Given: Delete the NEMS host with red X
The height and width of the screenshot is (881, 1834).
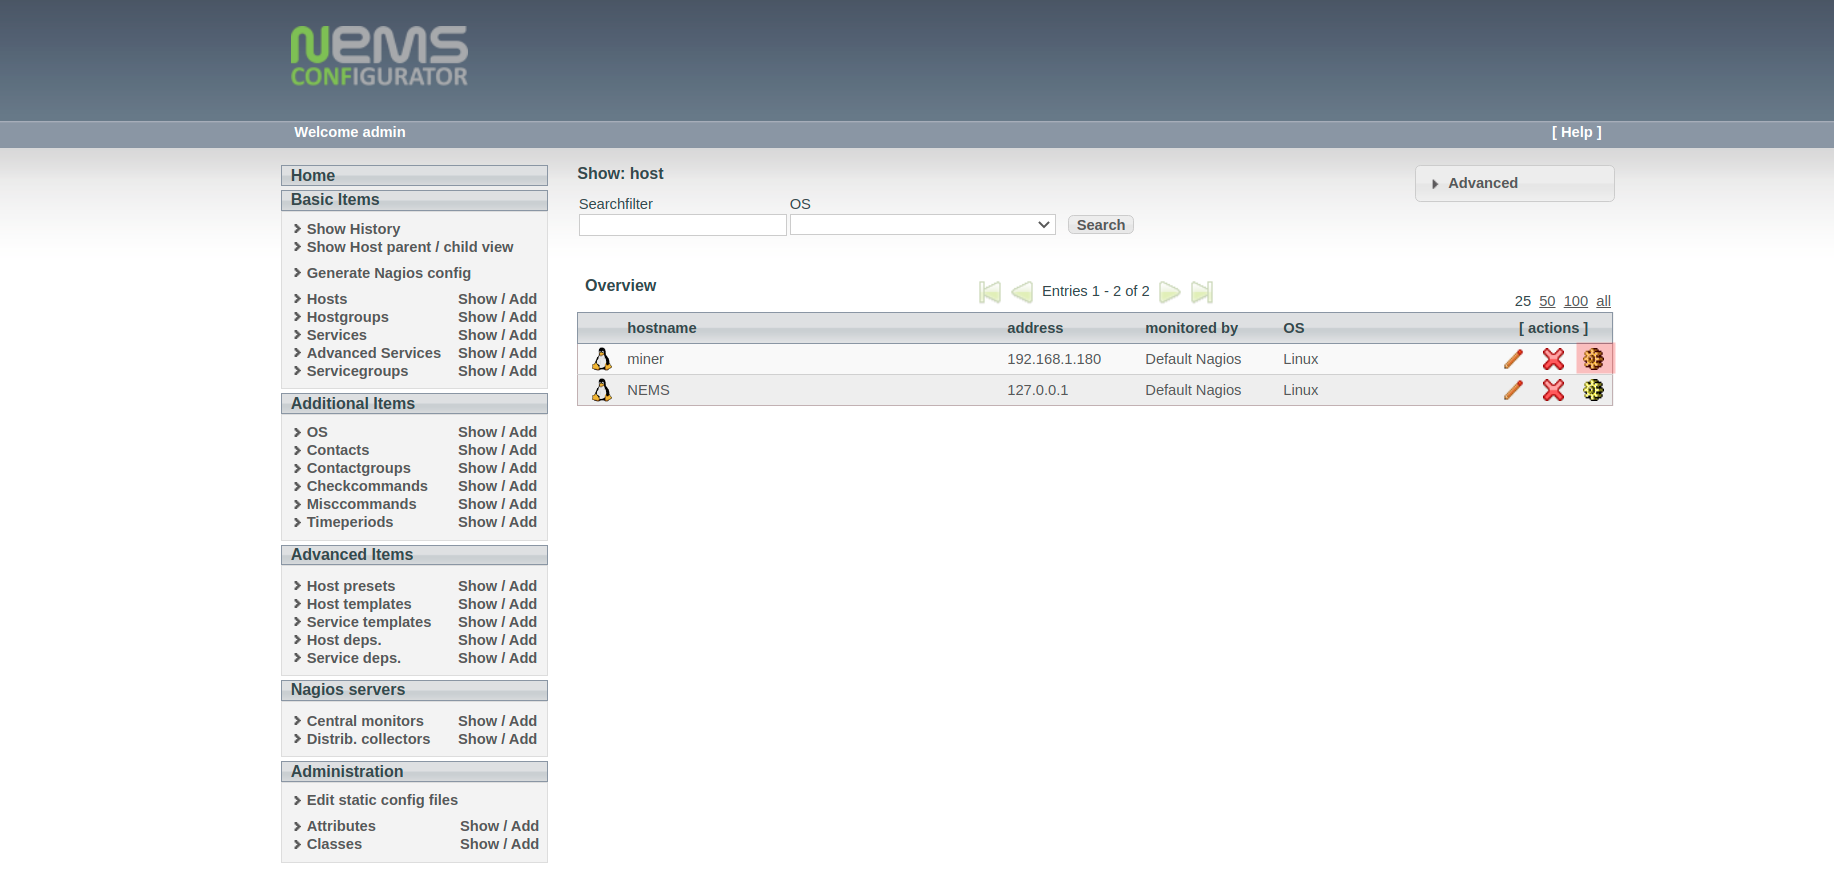Looking at the screenshot, I should [1553, 390].
